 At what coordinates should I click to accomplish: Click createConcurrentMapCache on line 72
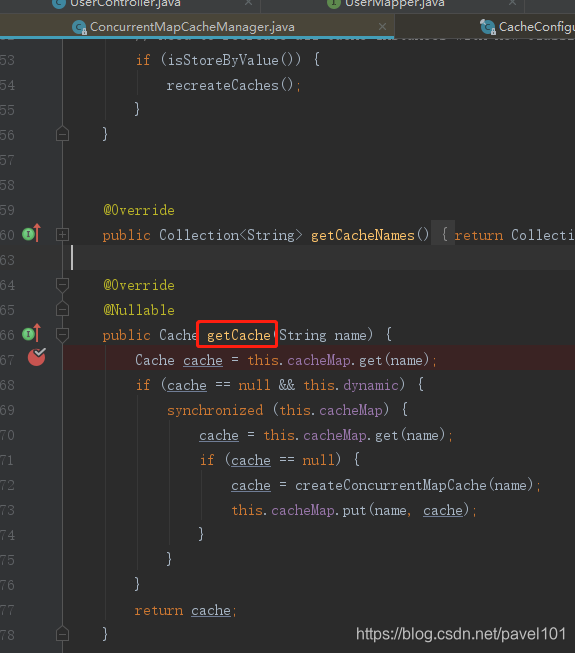tap(391, 485)
